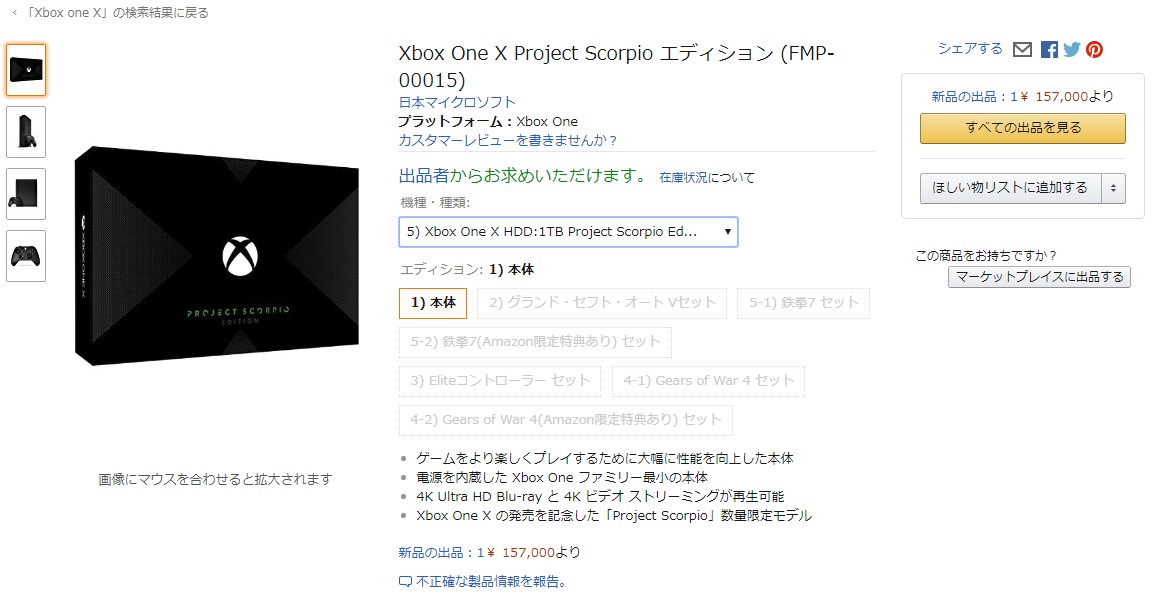Share the product via email icon

1022,48
